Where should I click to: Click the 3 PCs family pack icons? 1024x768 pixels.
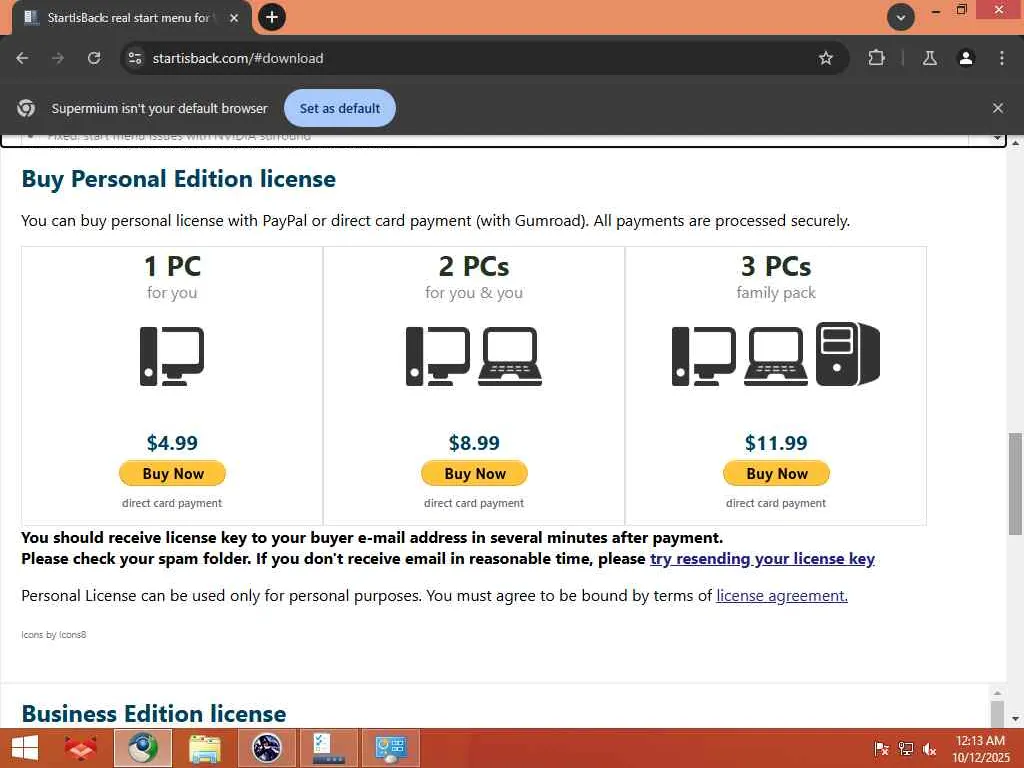[776, 354]
